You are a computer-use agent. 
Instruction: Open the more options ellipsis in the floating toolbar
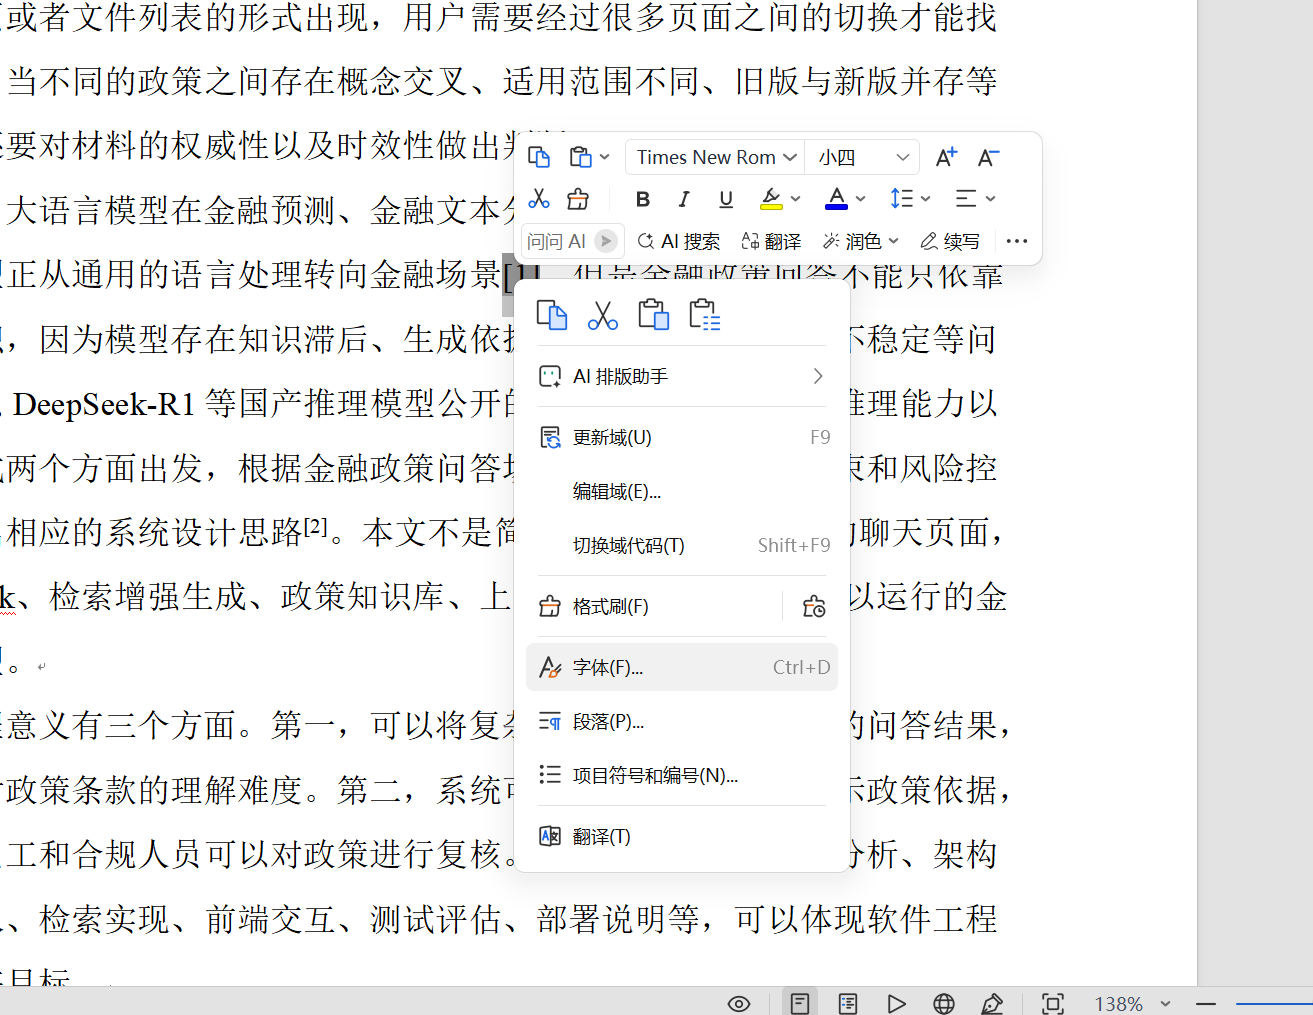click(1017, 241)
